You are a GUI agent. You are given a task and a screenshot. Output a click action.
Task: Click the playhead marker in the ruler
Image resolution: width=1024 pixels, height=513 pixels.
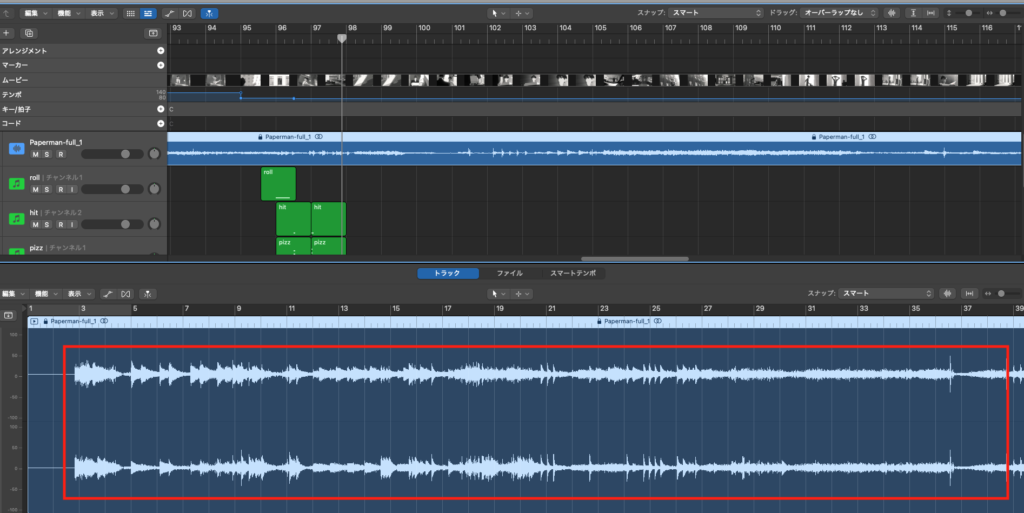coord(342,39)
